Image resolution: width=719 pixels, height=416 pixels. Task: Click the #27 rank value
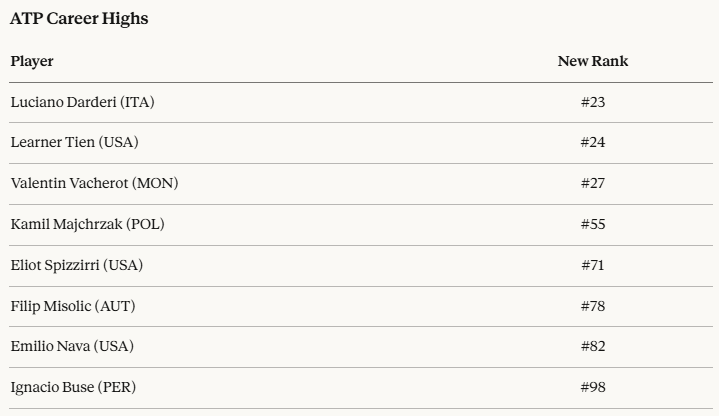[593, 184]
